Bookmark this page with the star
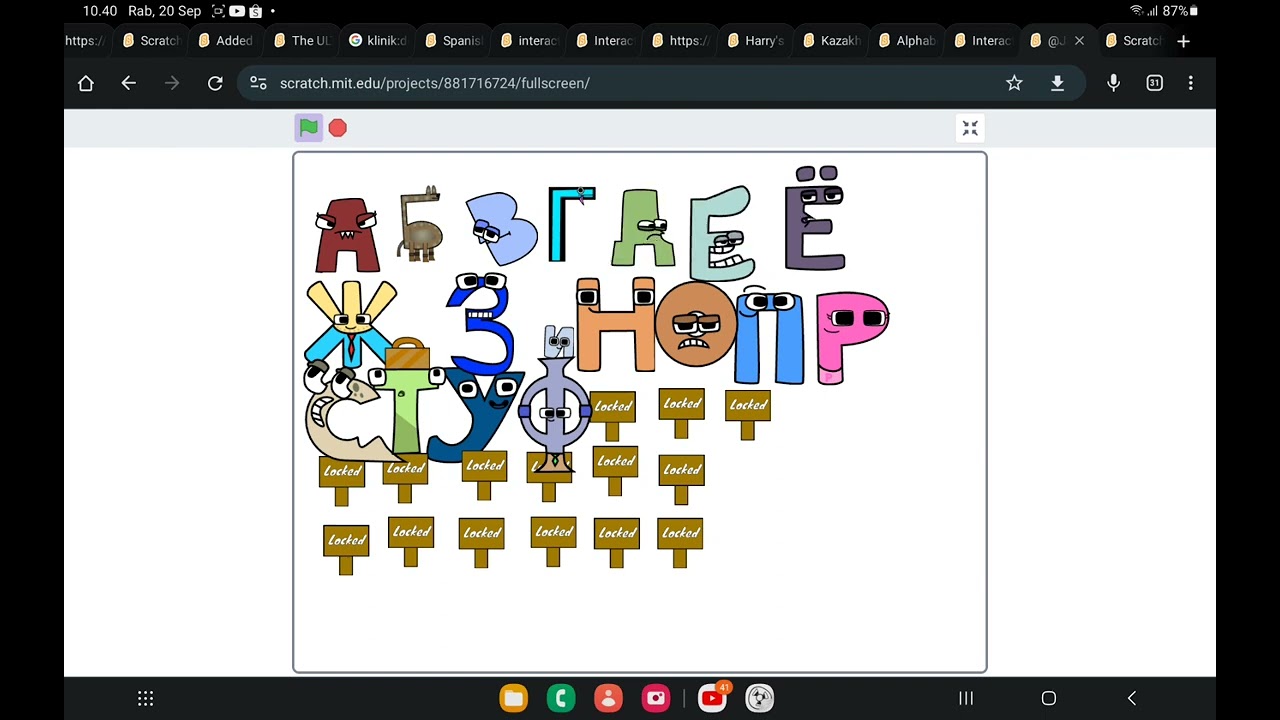 click(x=1014, y=83)
